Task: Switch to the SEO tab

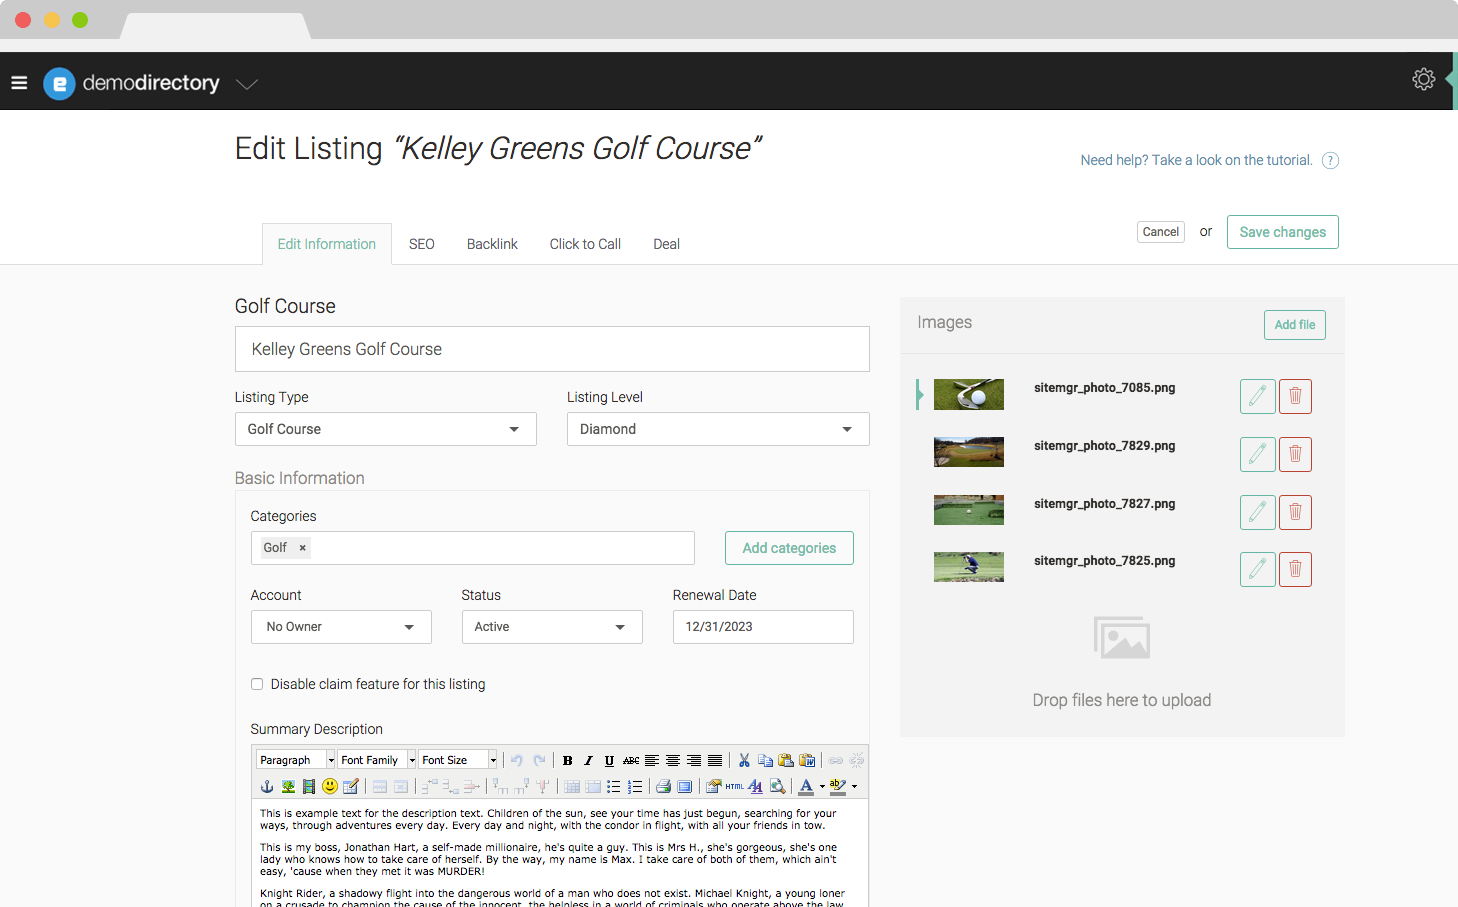Action: point(422,244)
